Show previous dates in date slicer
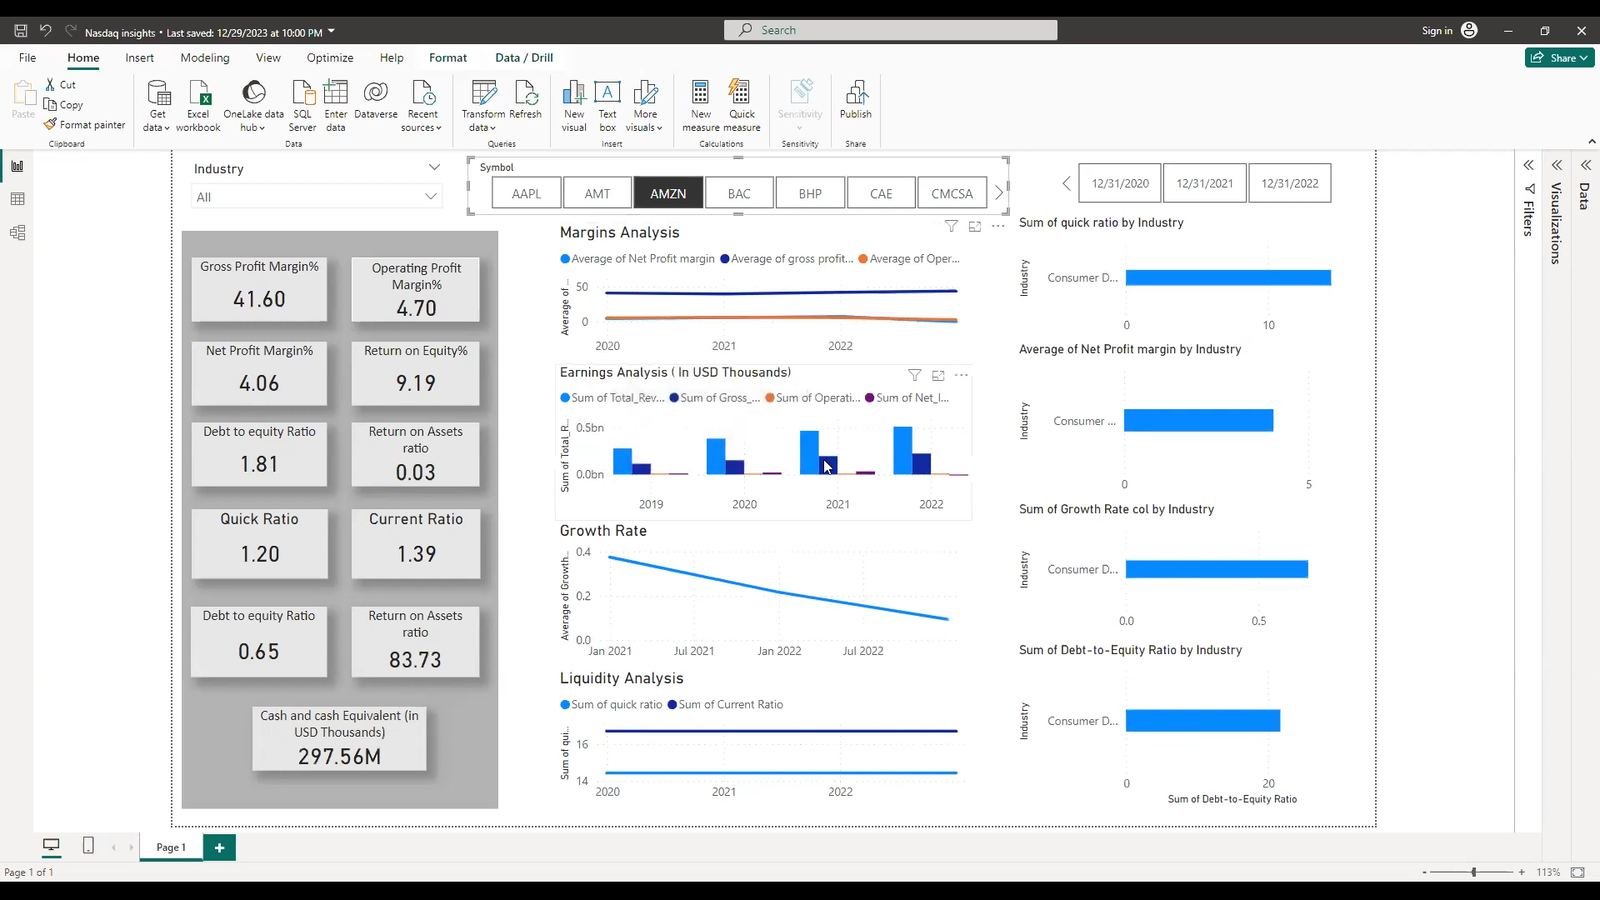This screenshot has width=1600, height=900. pos(1066,183)
